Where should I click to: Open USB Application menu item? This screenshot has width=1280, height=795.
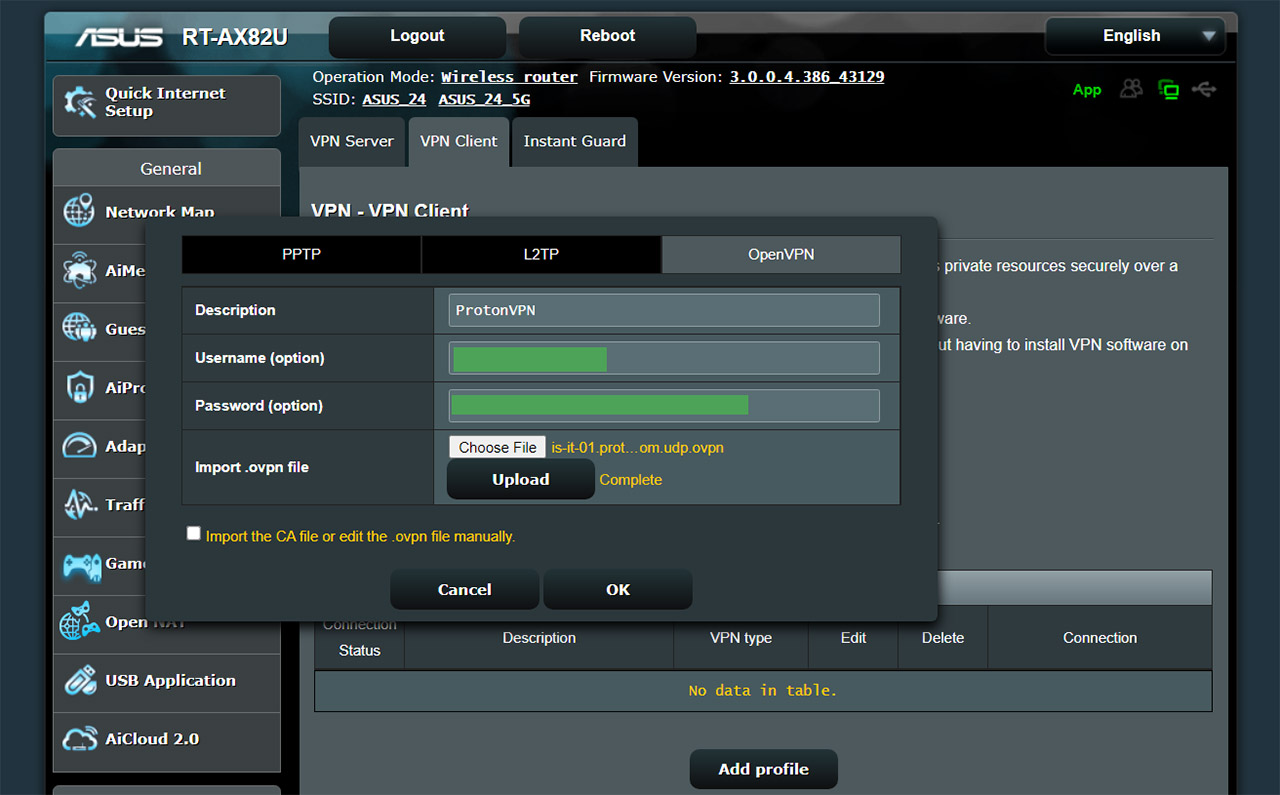click(x=167, y=681)
